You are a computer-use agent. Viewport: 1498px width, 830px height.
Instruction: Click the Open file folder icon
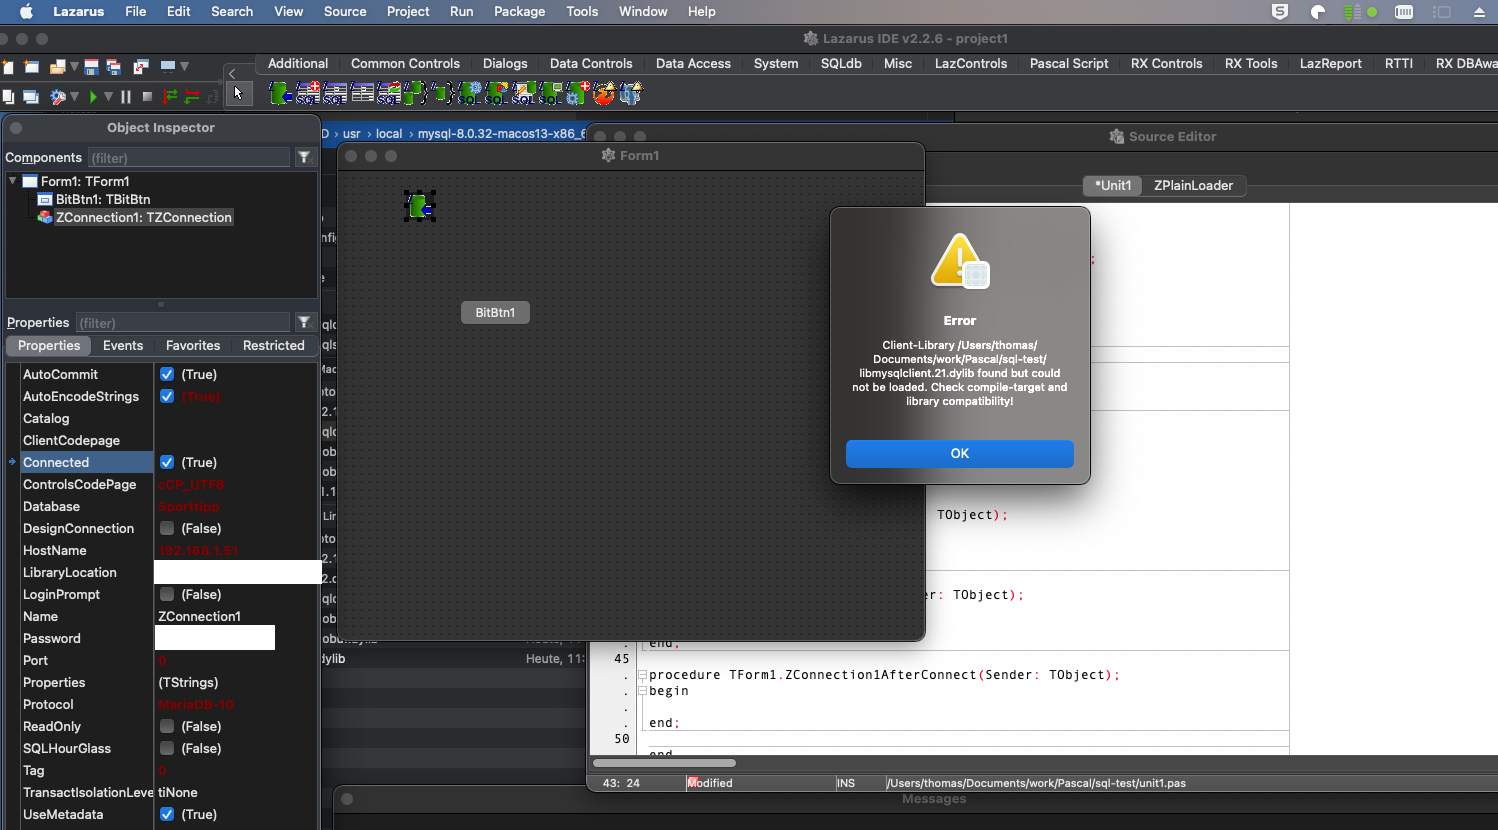coord(58,67)
